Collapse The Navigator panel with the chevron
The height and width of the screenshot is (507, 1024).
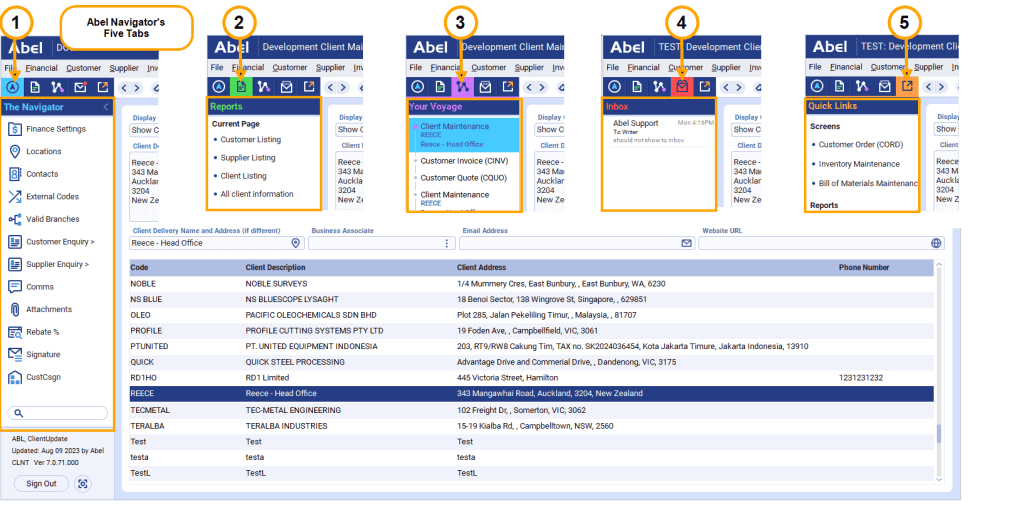(x=106, y=107)
